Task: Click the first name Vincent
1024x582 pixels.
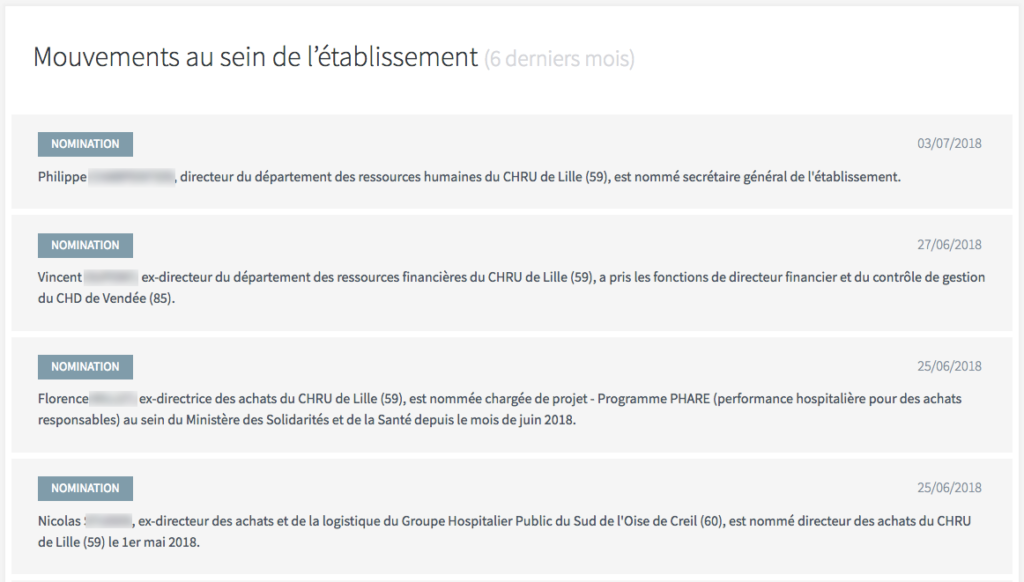Action: pos(59,278)
